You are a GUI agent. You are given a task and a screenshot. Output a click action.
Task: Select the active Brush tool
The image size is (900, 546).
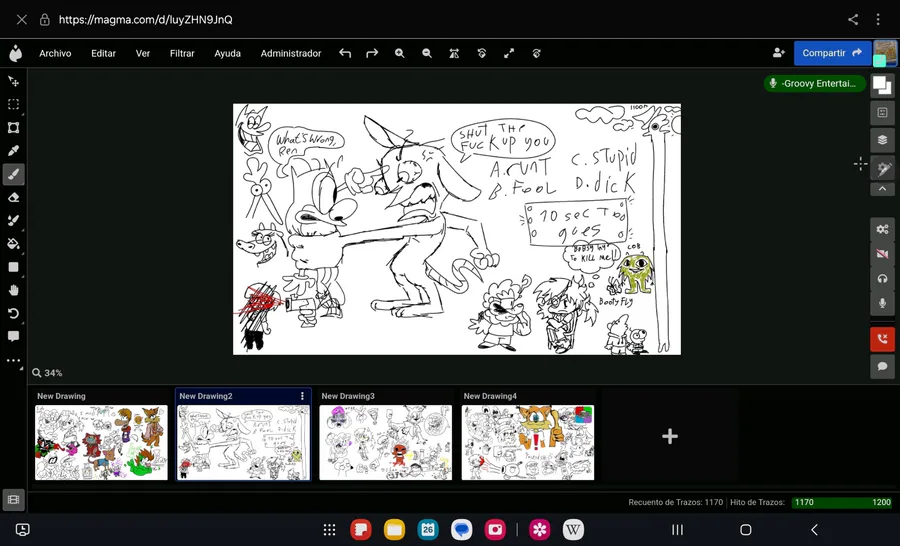pos(13,174)
